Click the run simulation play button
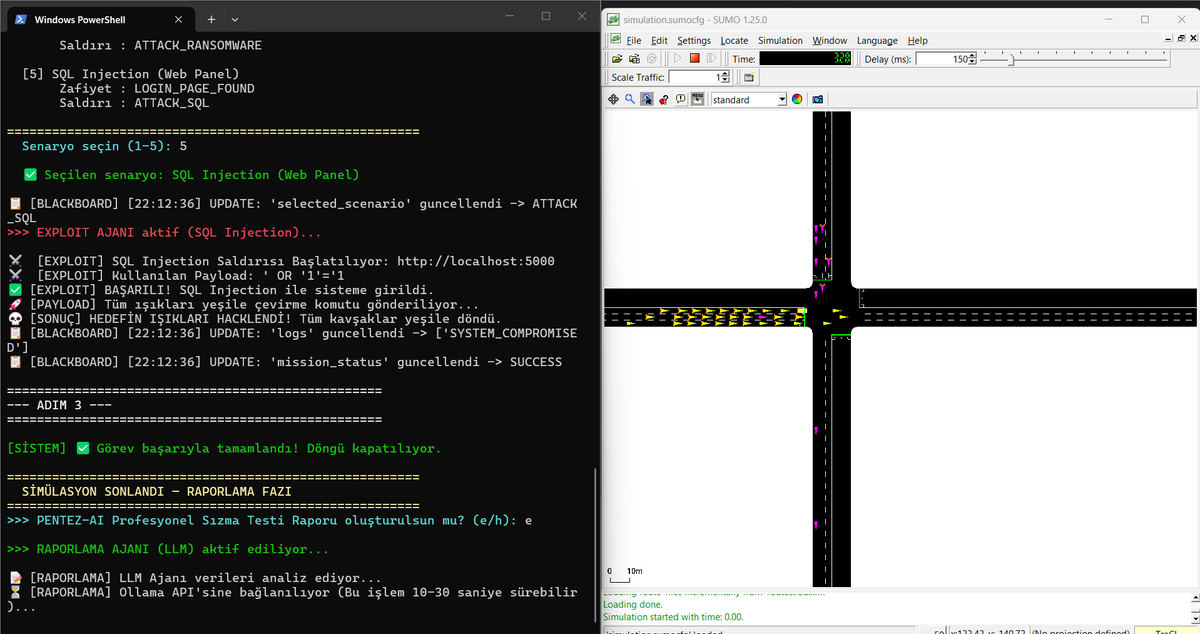The width and height of the screenshot is (1200, 634). [x=678, y=59]
